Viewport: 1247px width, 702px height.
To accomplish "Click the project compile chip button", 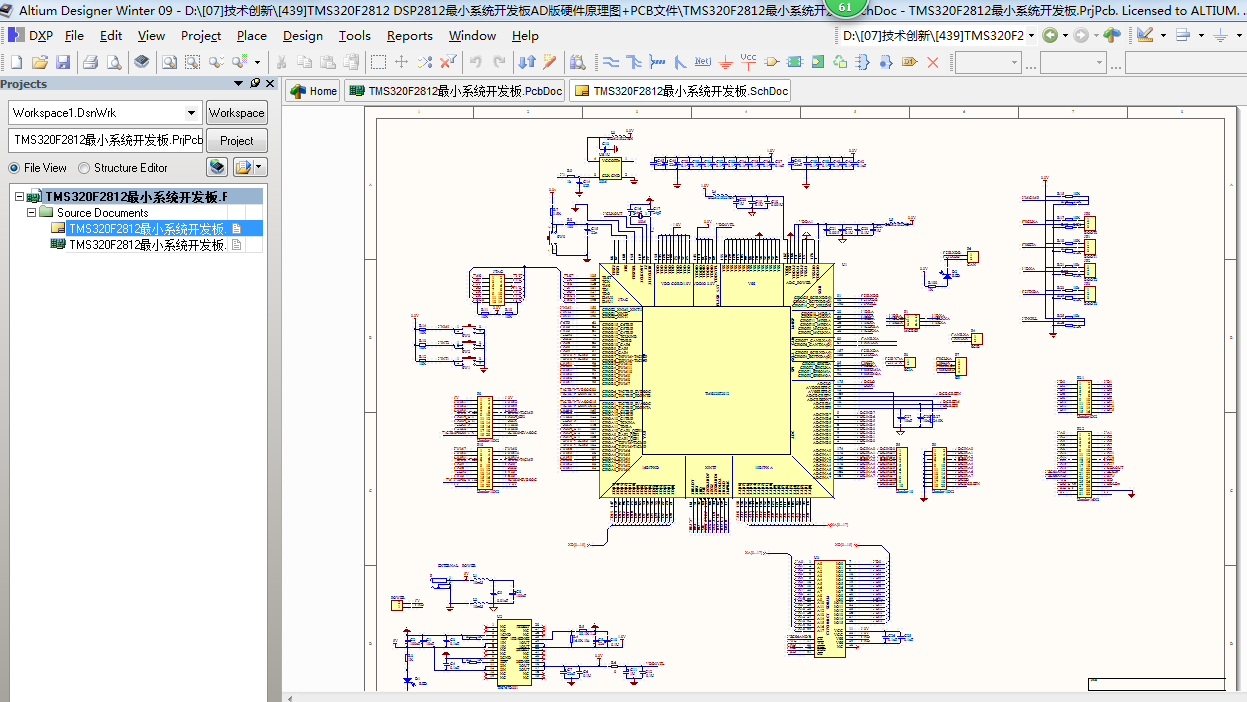I will (x=217, y=167).
